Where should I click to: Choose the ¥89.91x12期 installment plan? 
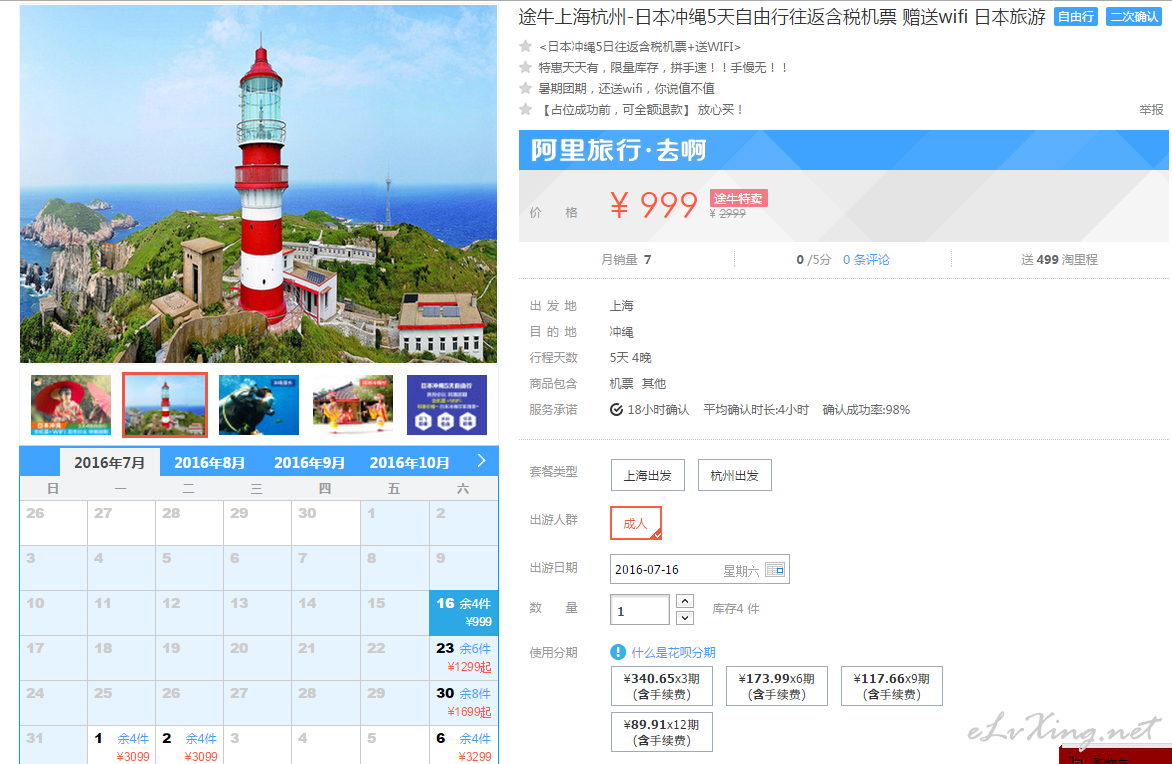(662, 732)
